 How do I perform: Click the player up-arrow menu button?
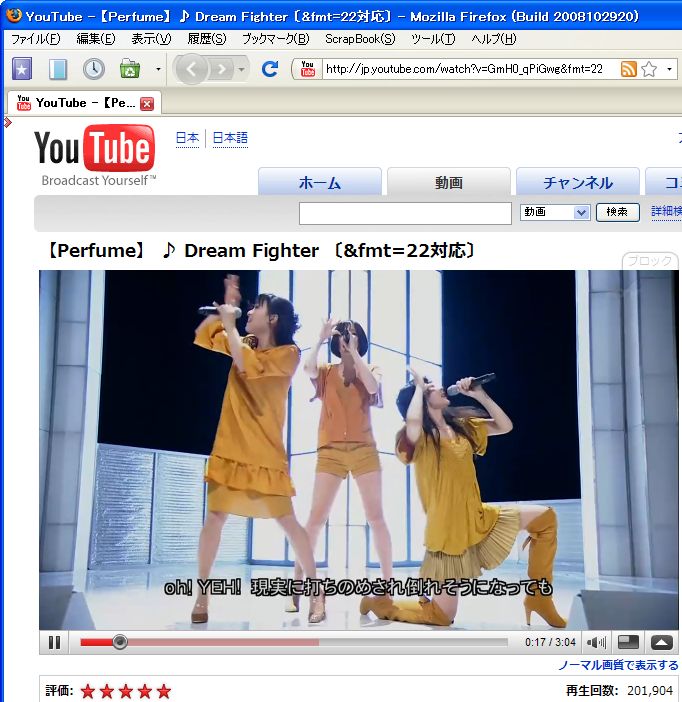661,643
